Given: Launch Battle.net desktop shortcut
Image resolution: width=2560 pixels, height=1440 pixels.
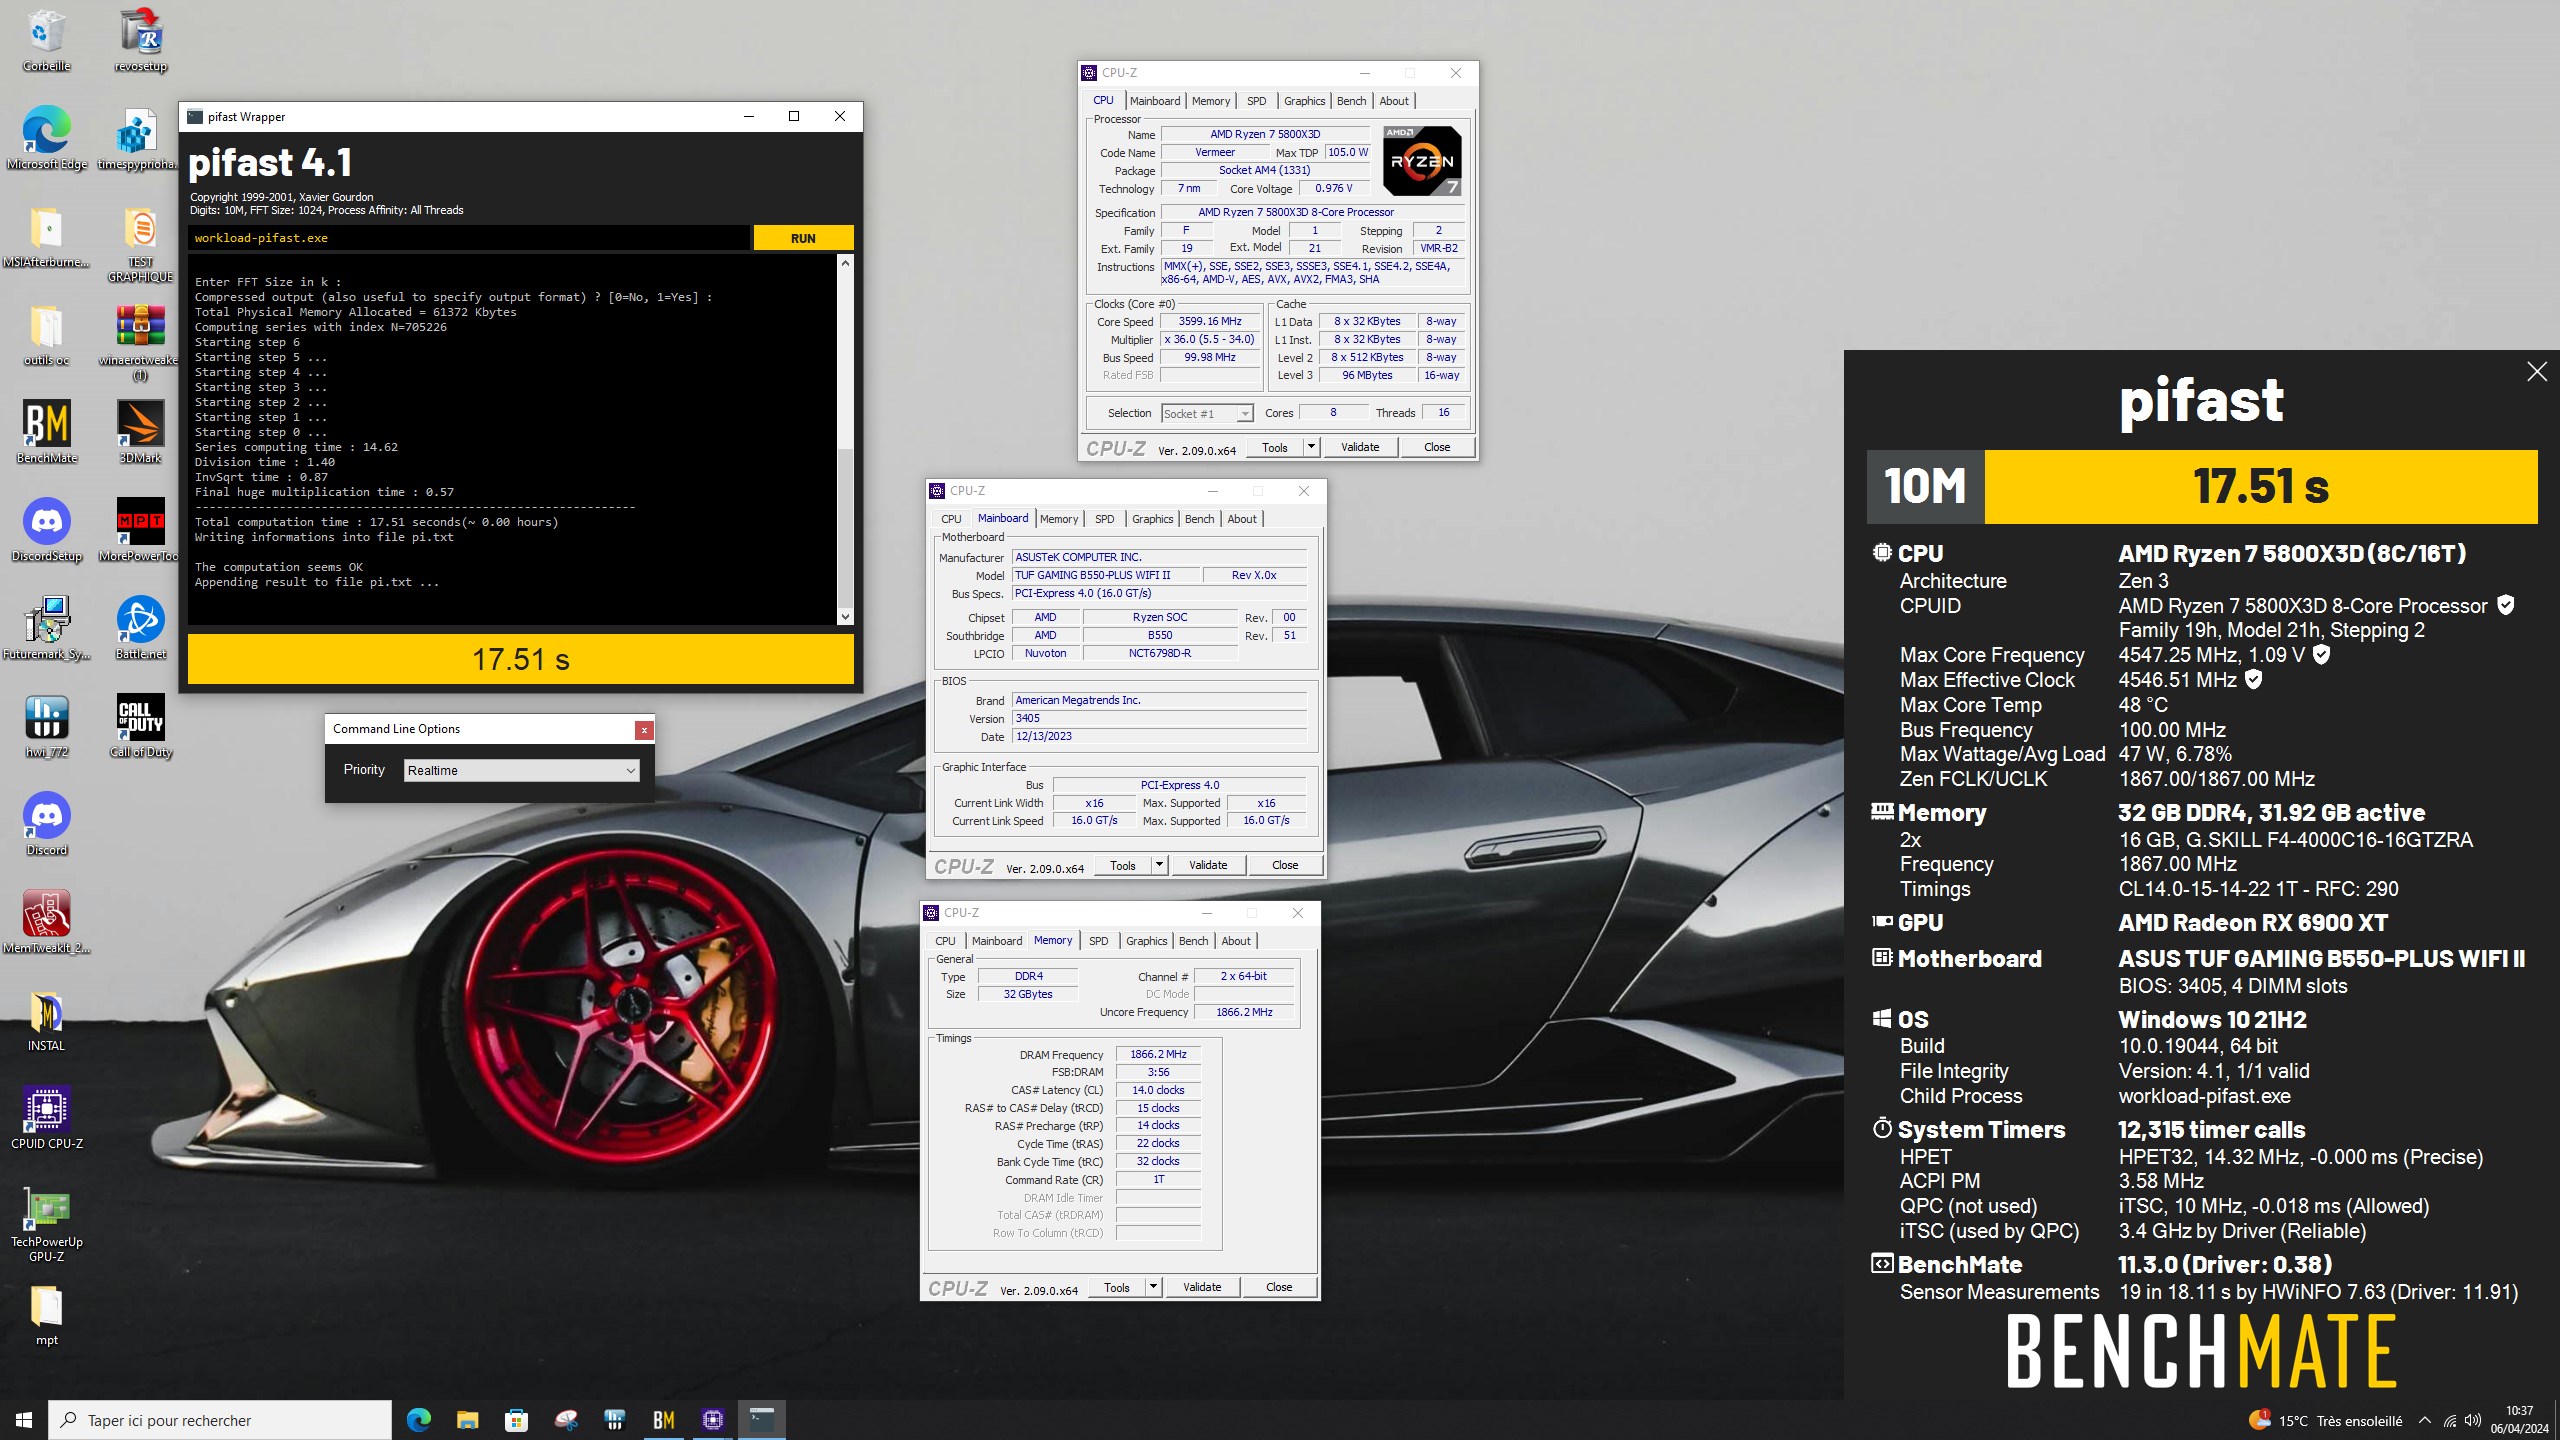Looking at the screenshot, I should point(140,628).
